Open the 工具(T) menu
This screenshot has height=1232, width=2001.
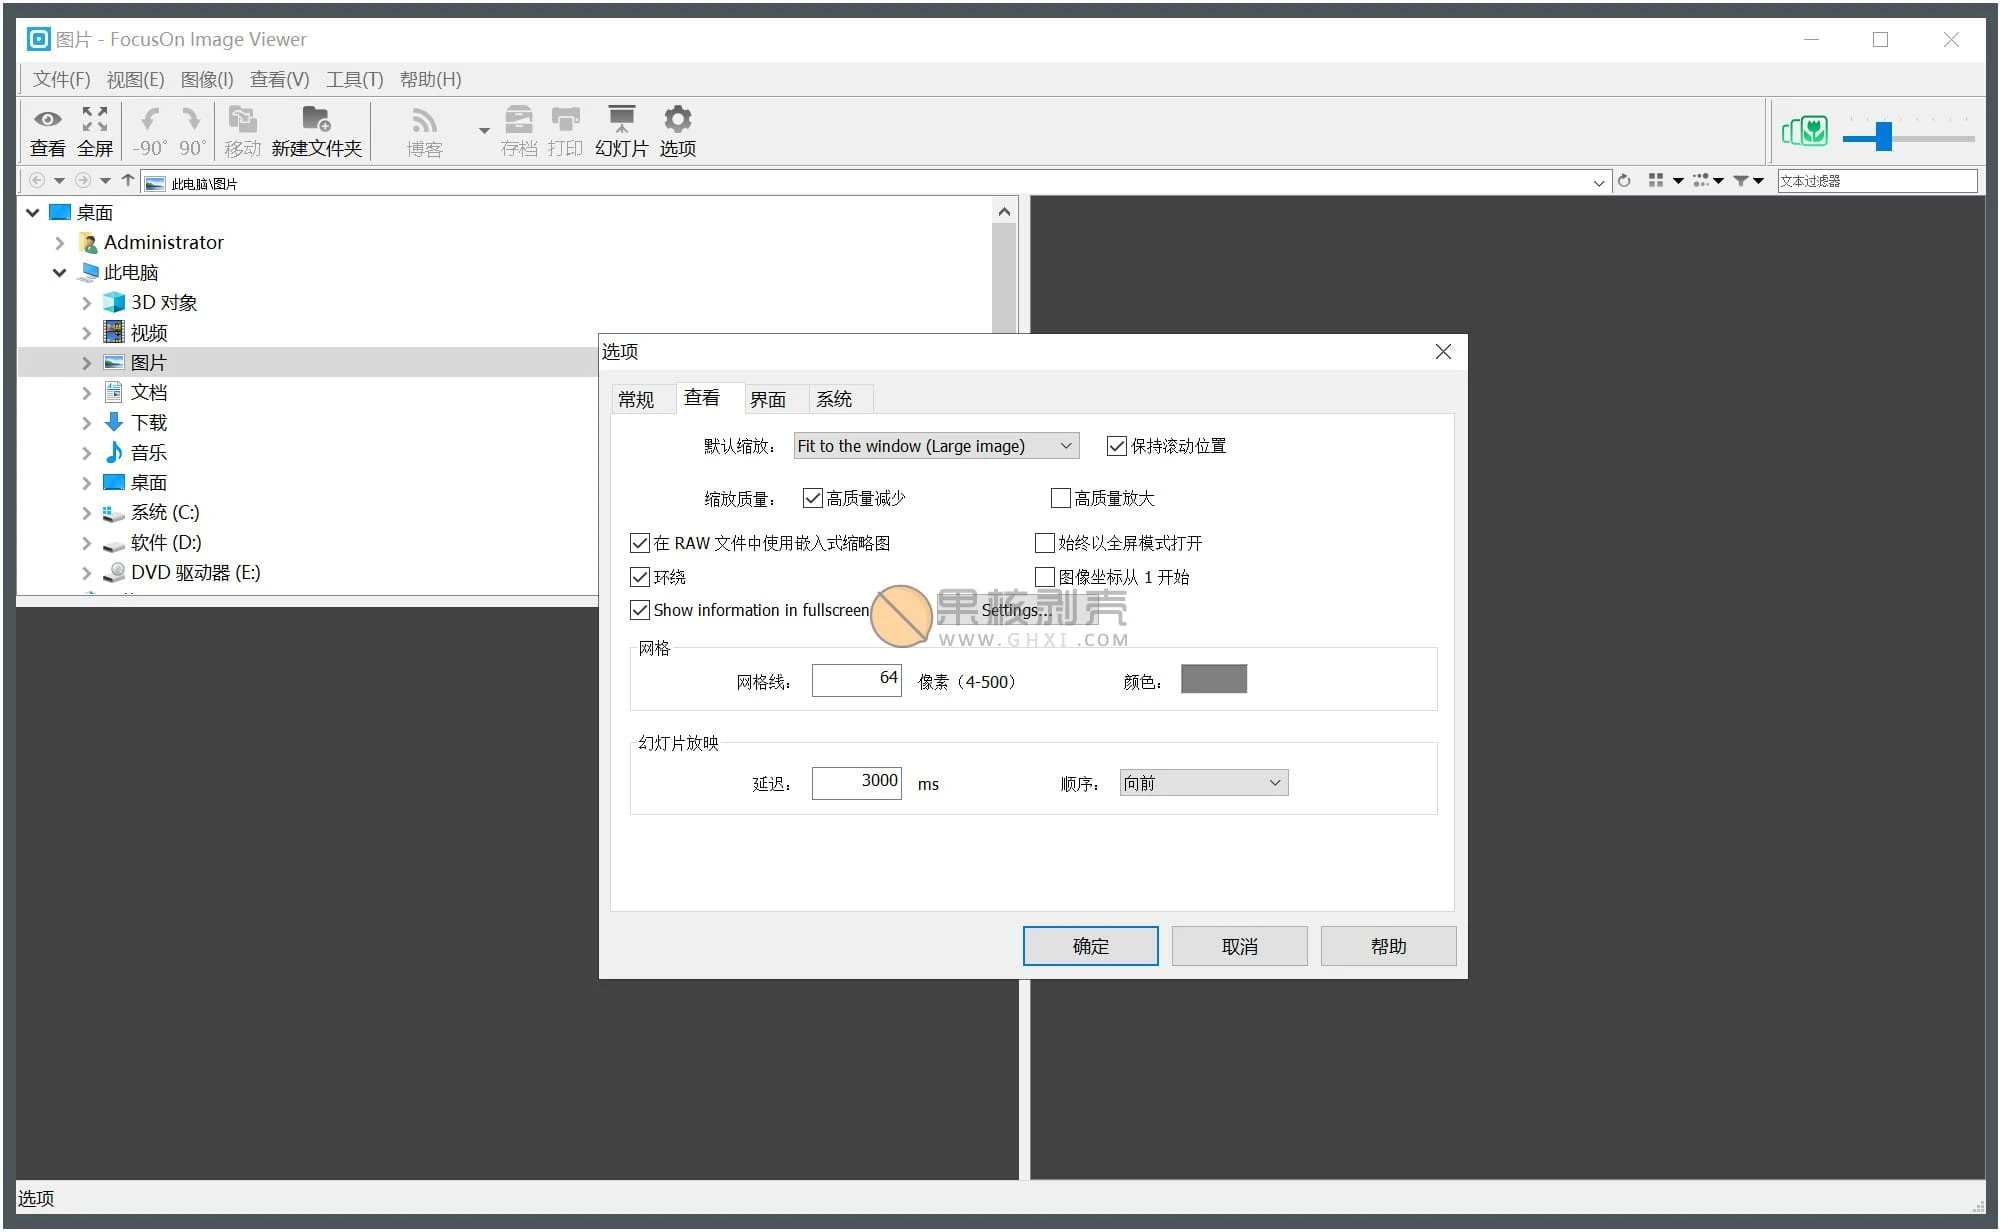355,79
